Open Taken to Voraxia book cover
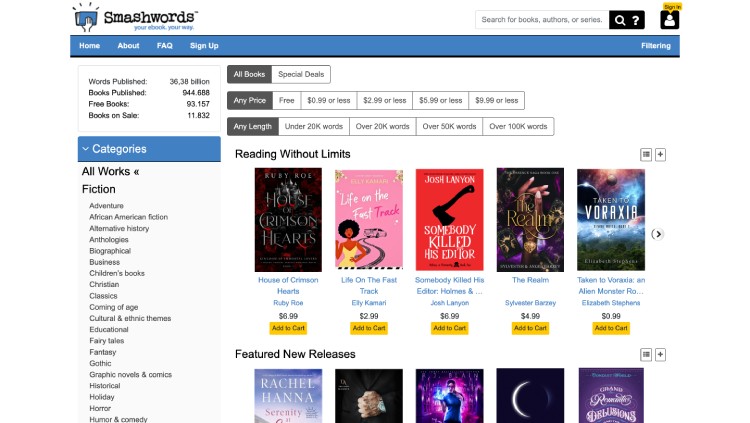 (x=611, y=220)
